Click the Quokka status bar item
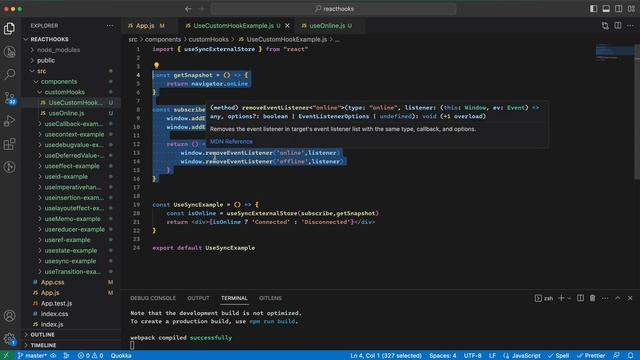Viewport: 640px width, 360px height. pyautogui.click(x=121, y=356)
